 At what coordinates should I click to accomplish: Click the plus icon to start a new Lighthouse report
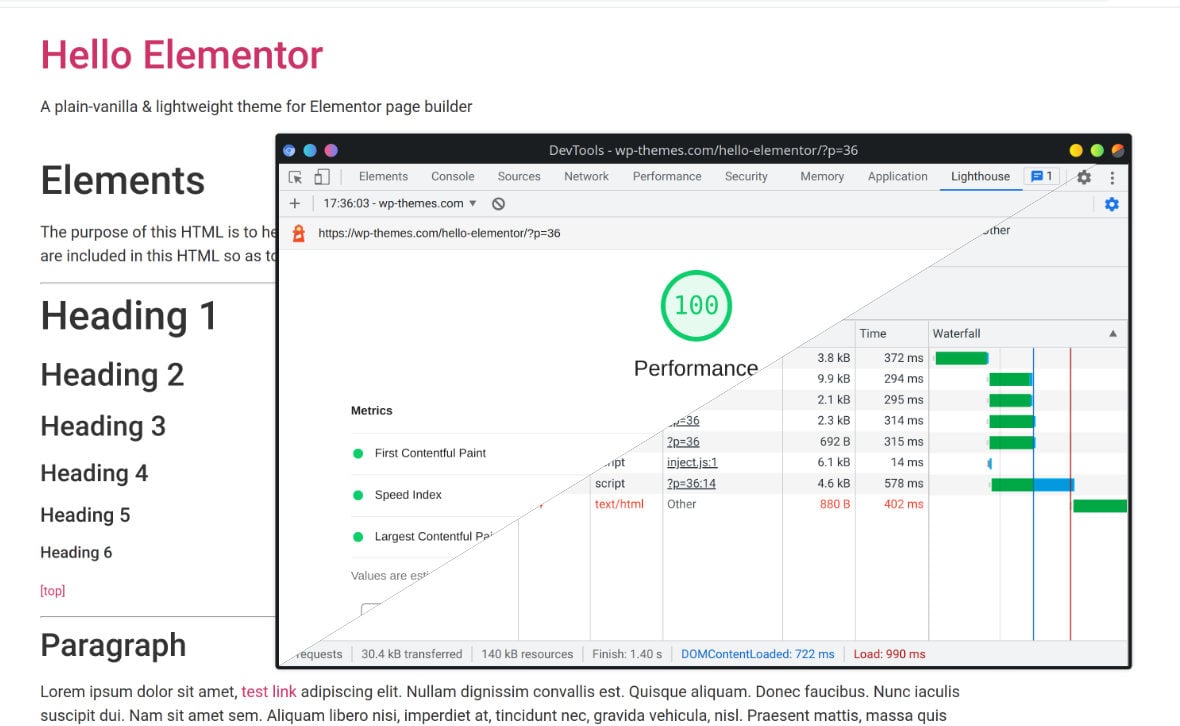295,204
